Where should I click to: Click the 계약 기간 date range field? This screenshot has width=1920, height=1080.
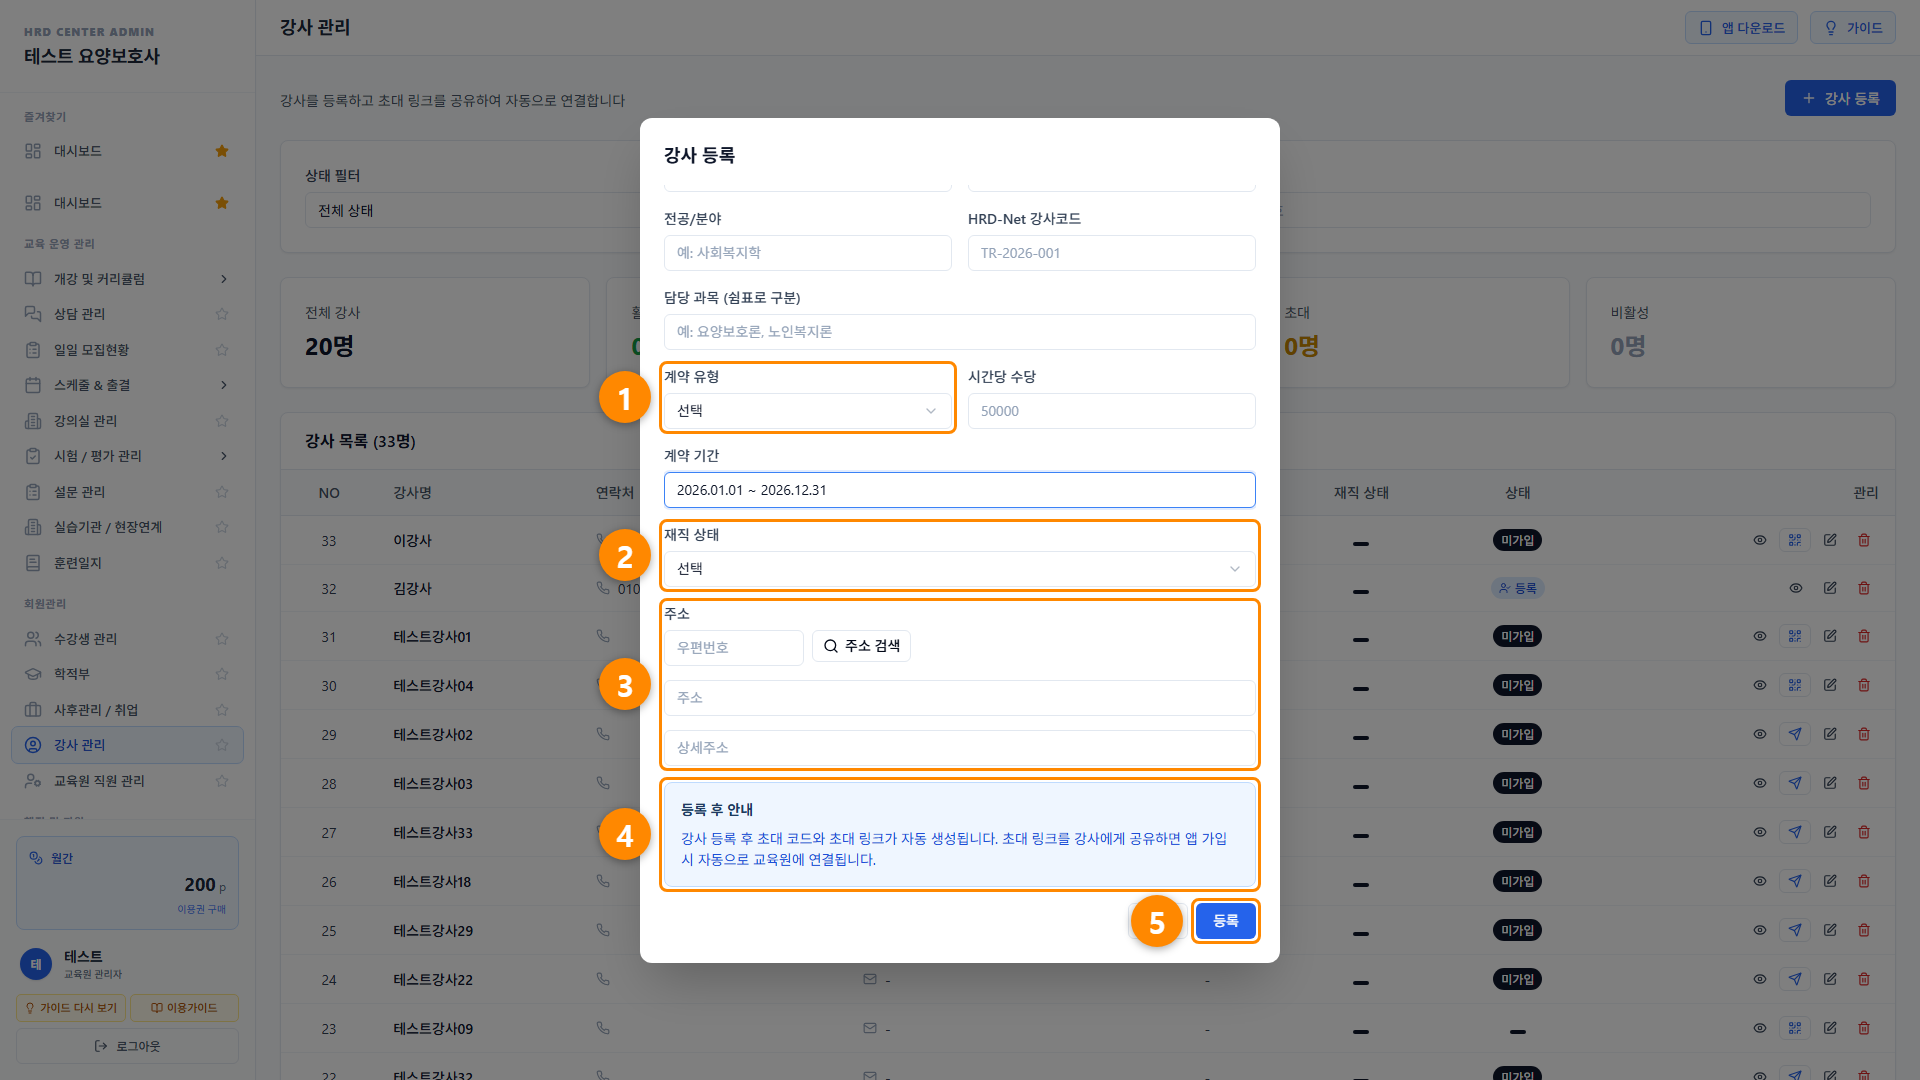959,490
